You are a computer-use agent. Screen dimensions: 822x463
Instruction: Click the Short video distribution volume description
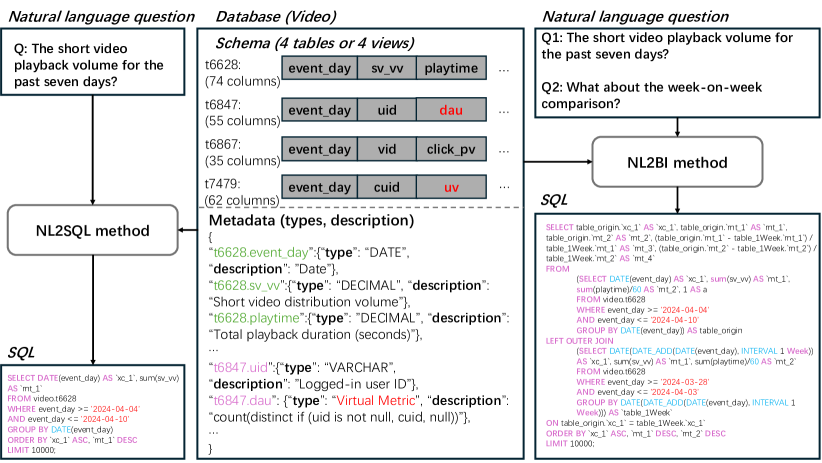tap(310, 302)
